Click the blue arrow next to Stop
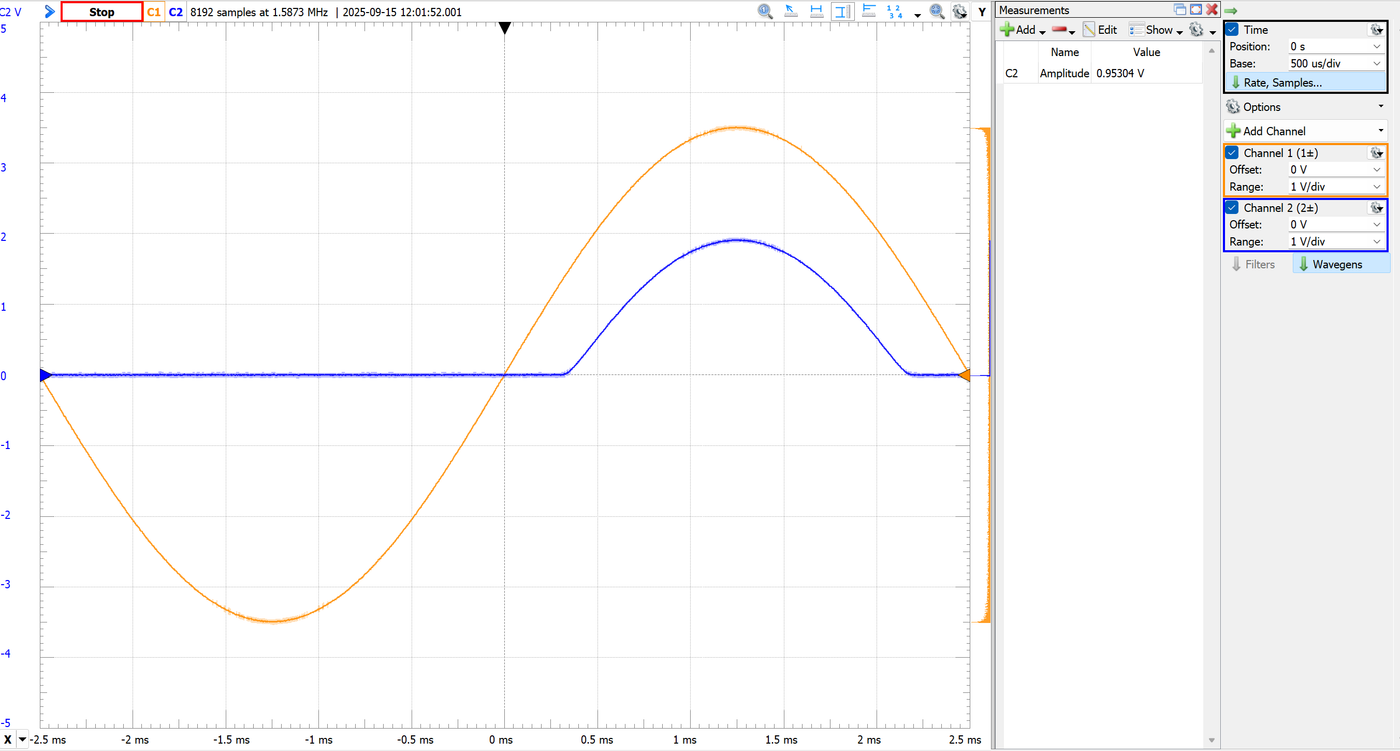 (49, 12)
